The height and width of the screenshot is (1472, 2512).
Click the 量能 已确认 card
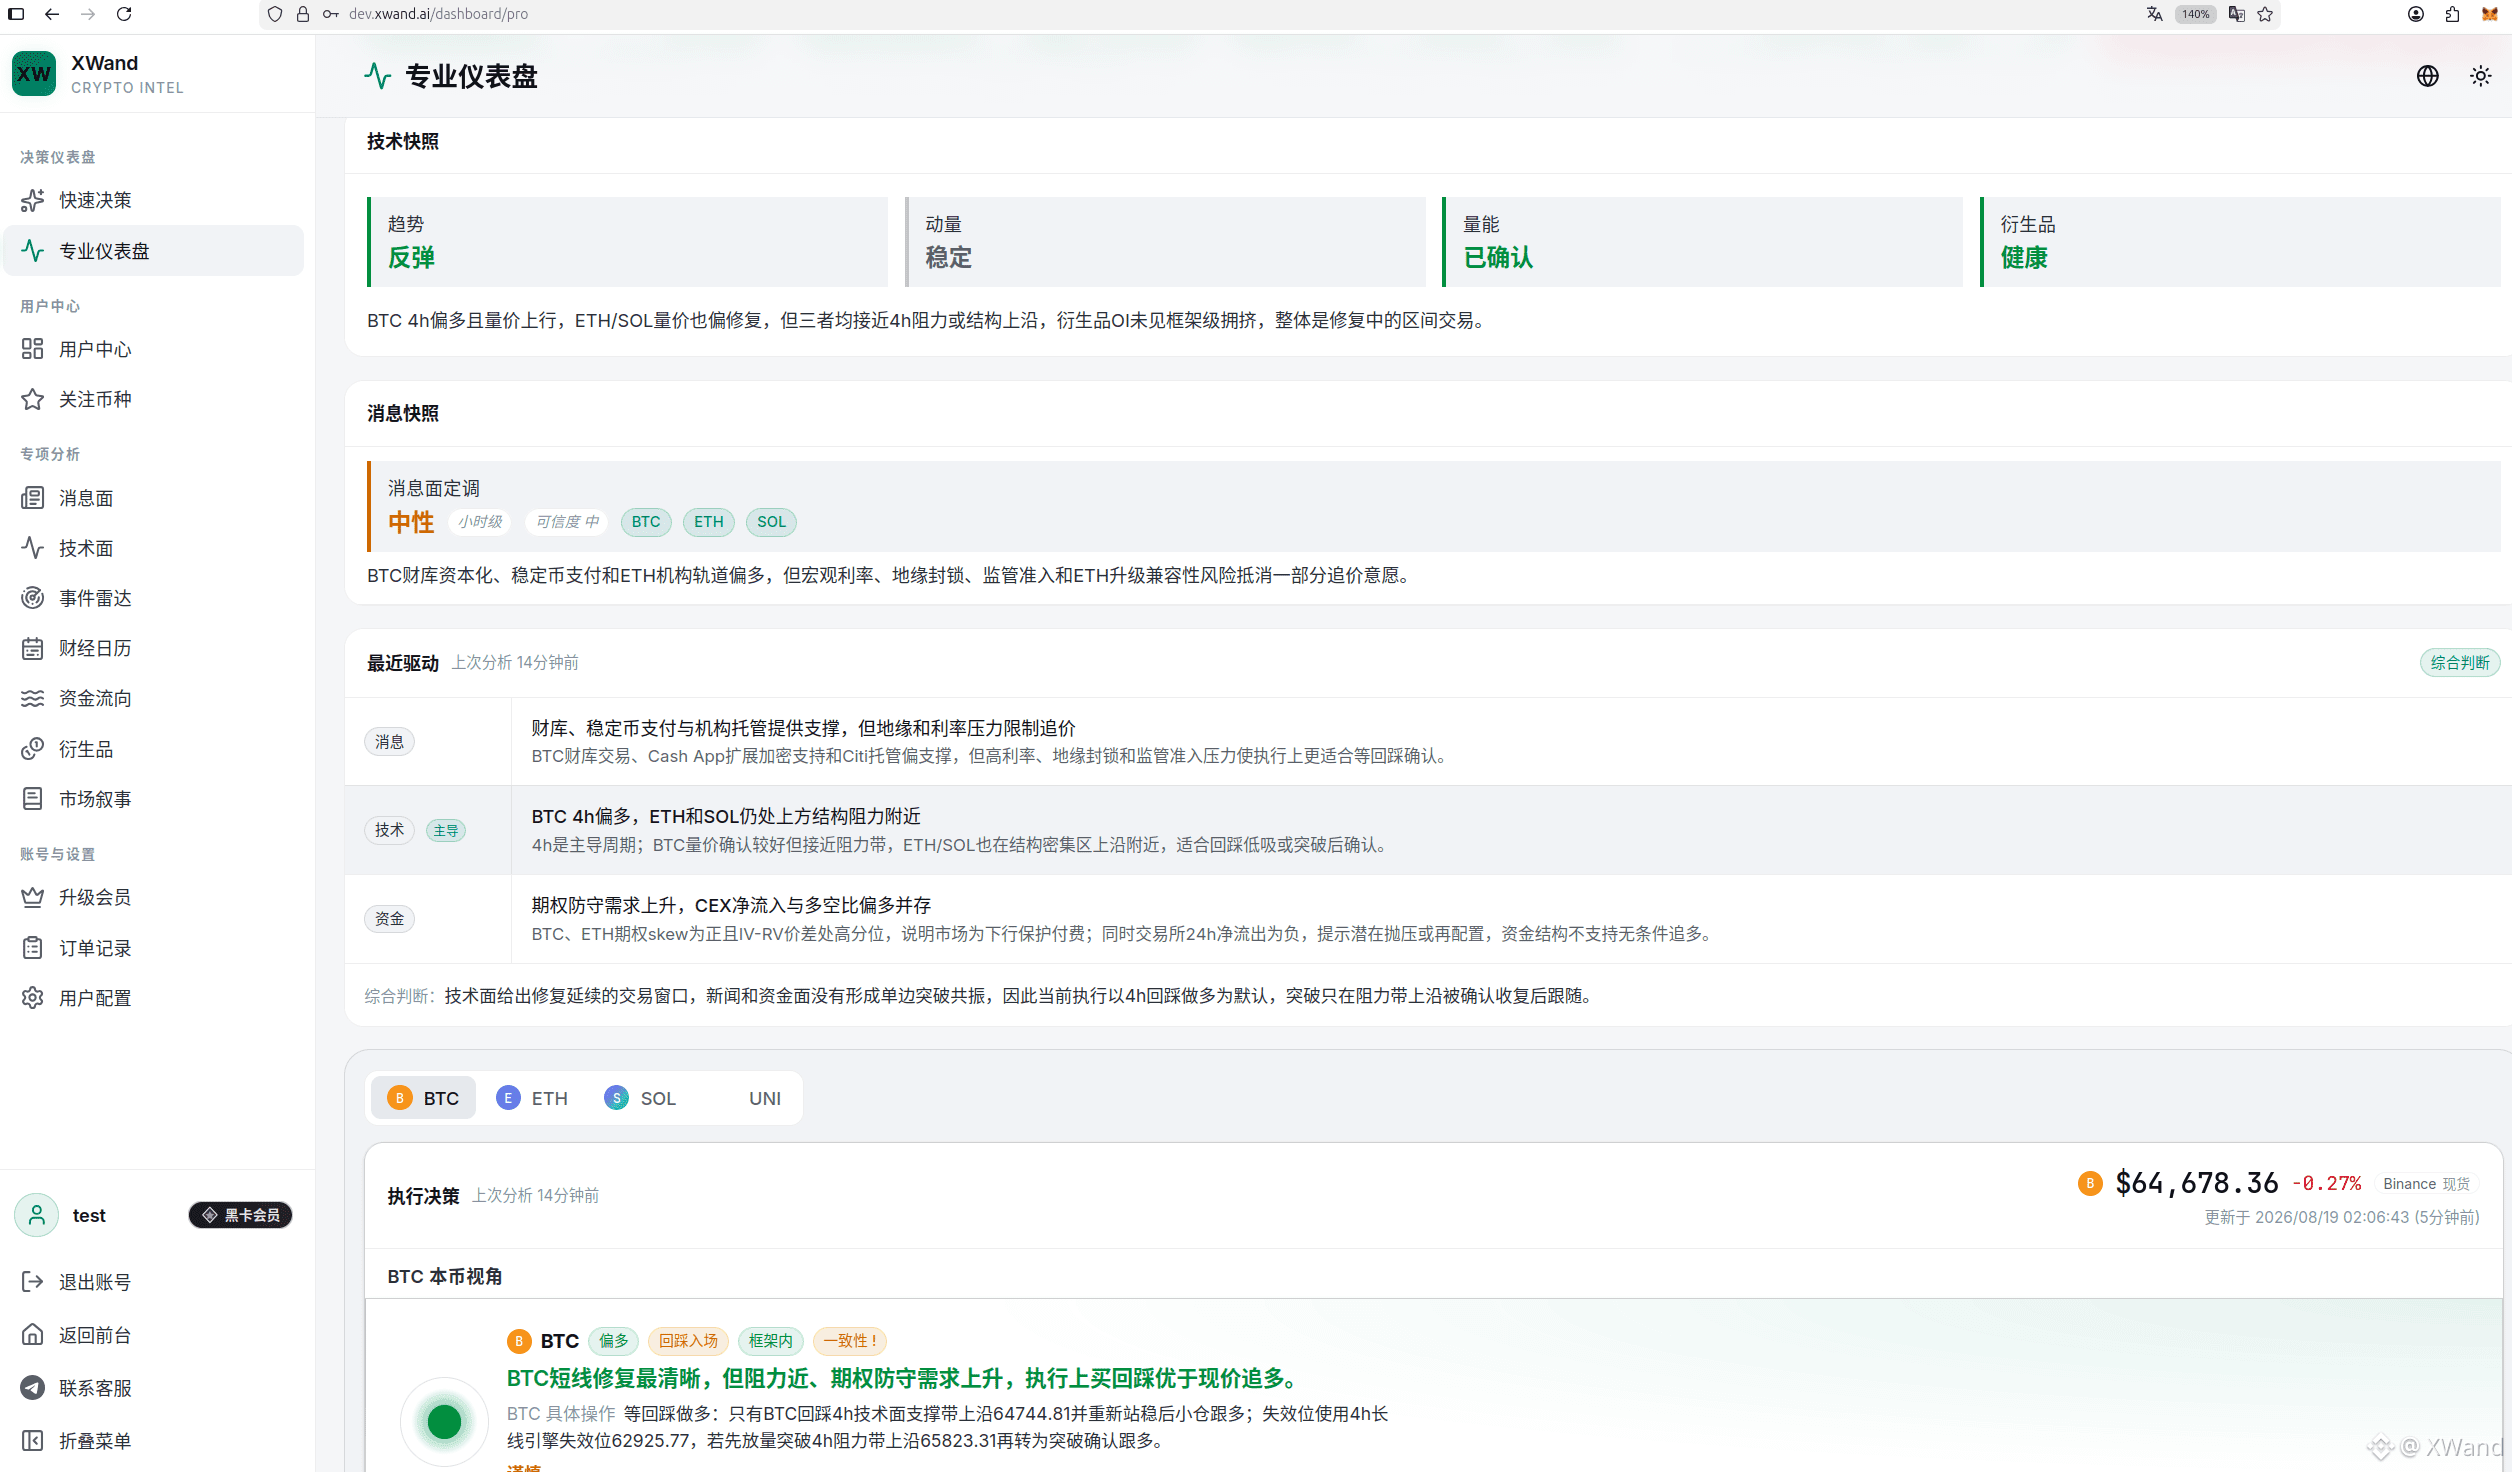click(1702, 242)
